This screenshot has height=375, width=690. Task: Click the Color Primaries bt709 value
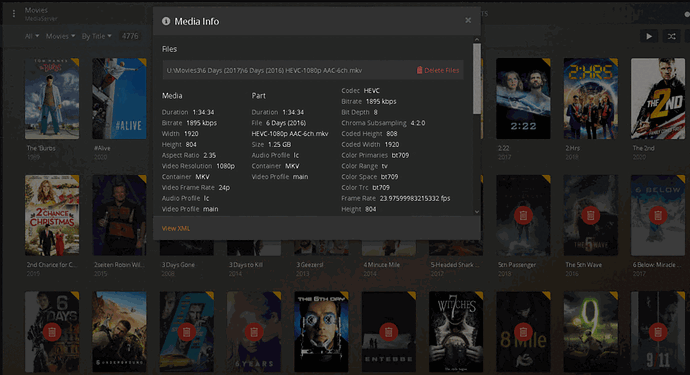(400, 155)
